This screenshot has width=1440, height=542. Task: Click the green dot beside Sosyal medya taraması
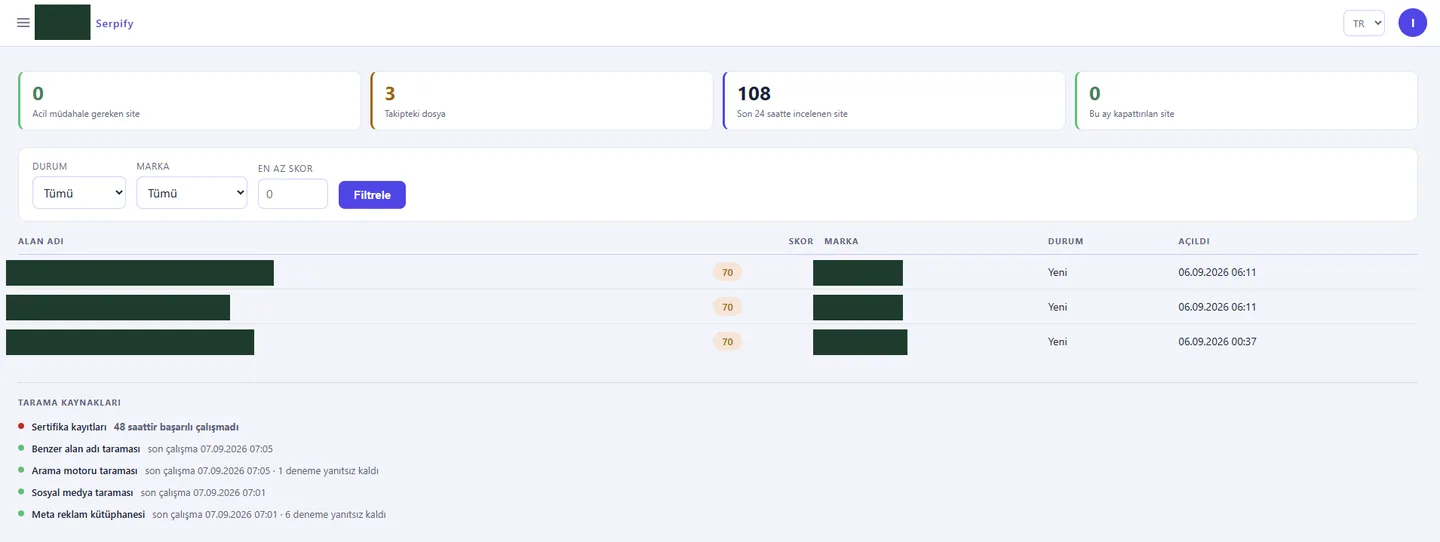click(21, 492)
